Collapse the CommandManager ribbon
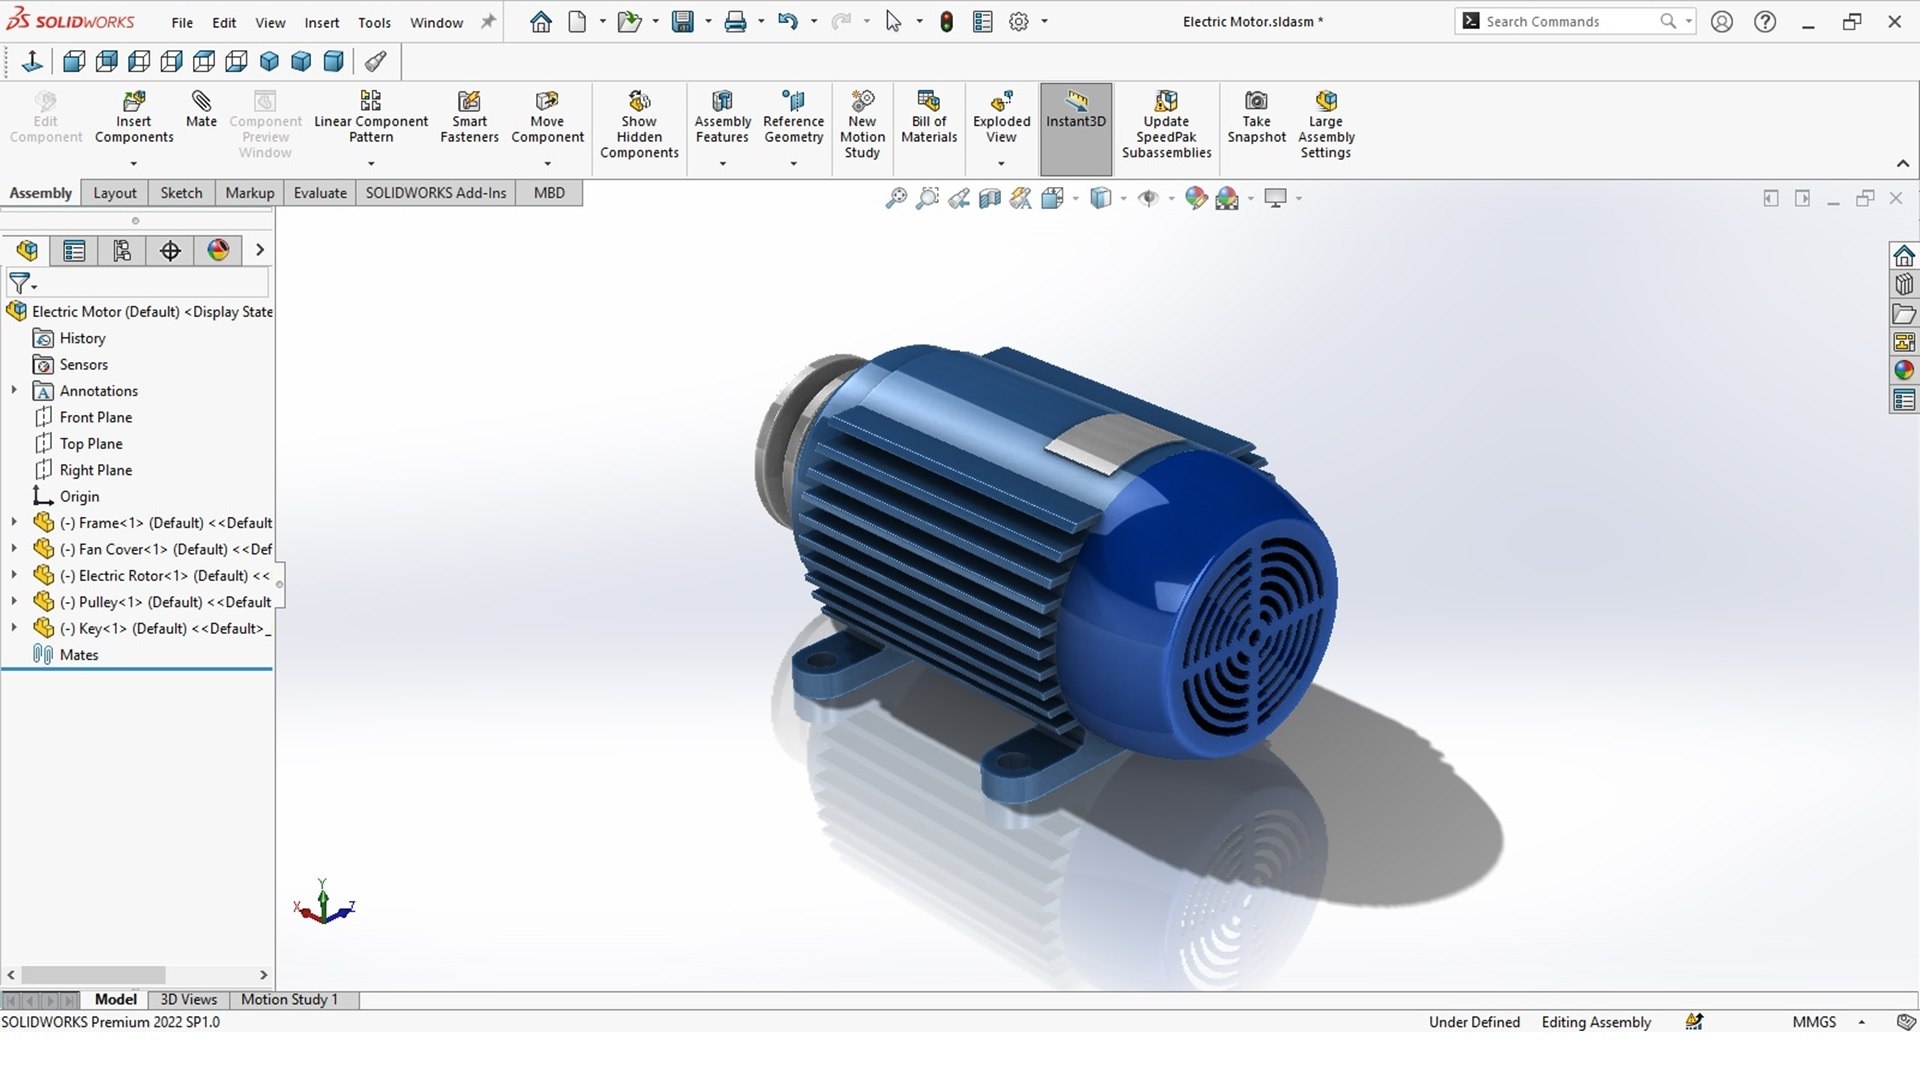This screenshot has width=1920, height=1080. pos(1902,164)
